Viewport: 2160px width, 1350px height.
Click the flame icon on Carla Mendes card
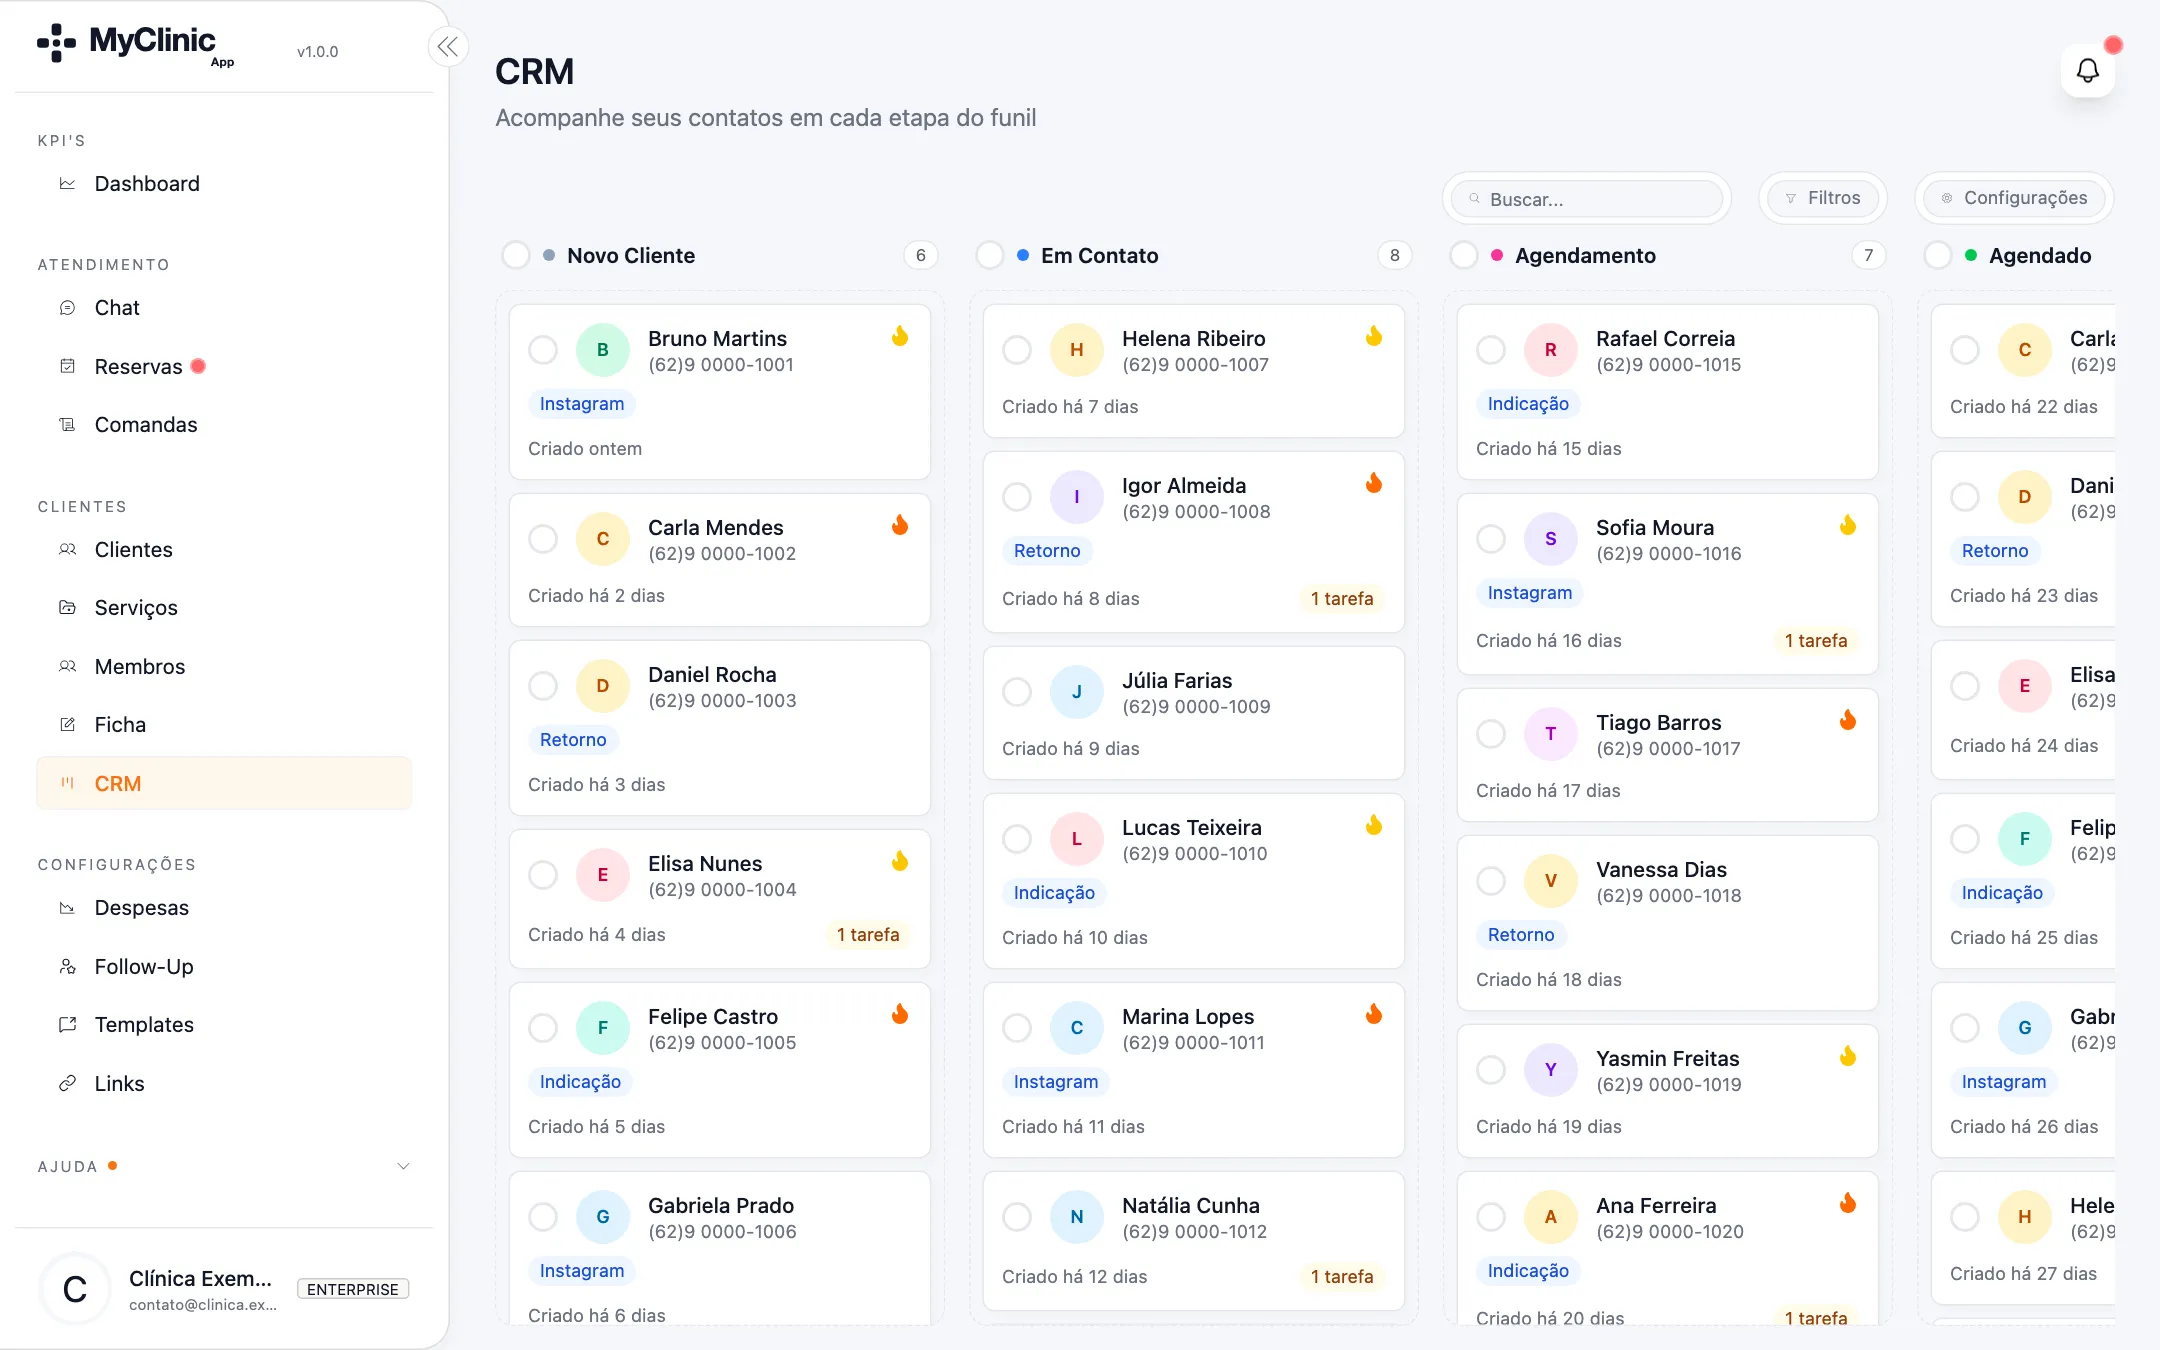[x=900, y=525]
